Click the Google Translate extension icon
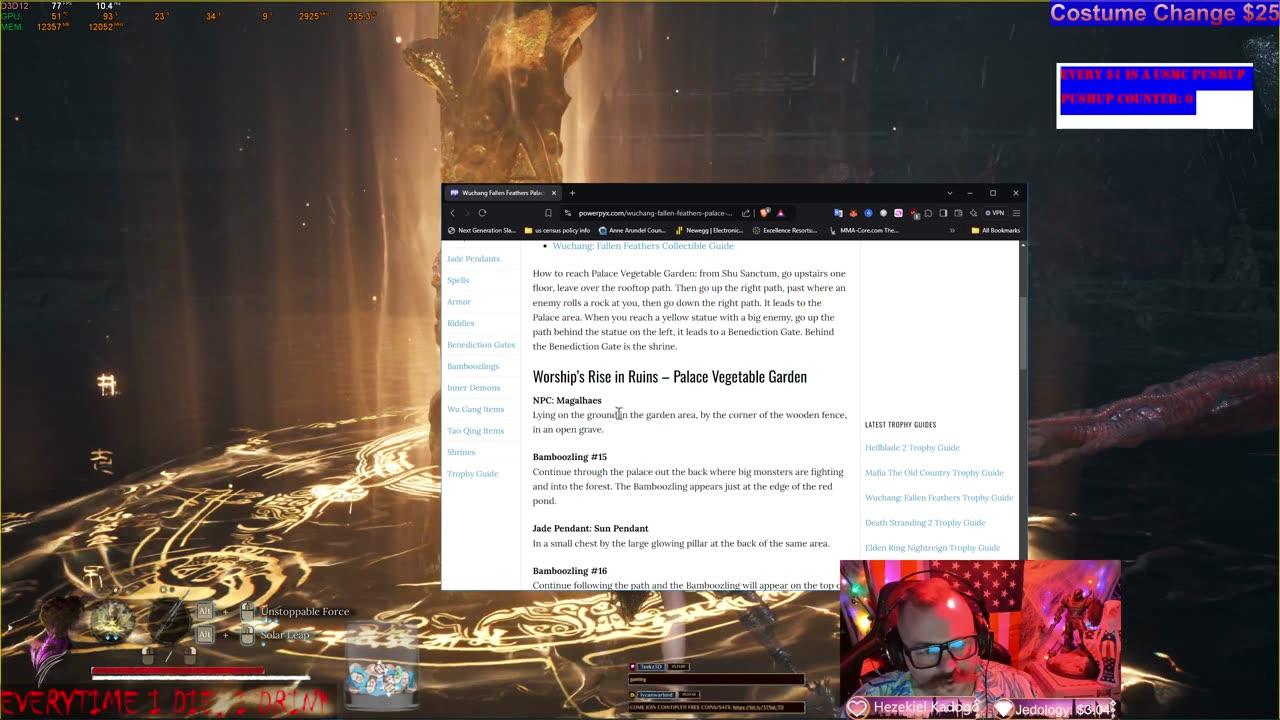Screen dimensions: 1280x720 pyautogui.click(x=838, y=212)
